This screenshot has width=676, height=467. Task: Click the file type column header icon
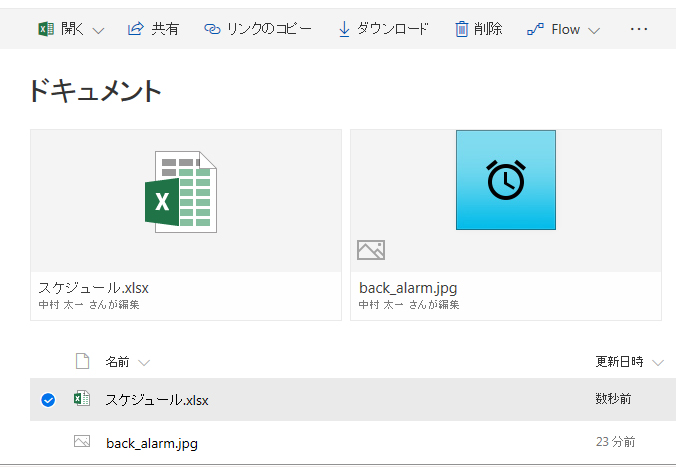click(82, 361)
